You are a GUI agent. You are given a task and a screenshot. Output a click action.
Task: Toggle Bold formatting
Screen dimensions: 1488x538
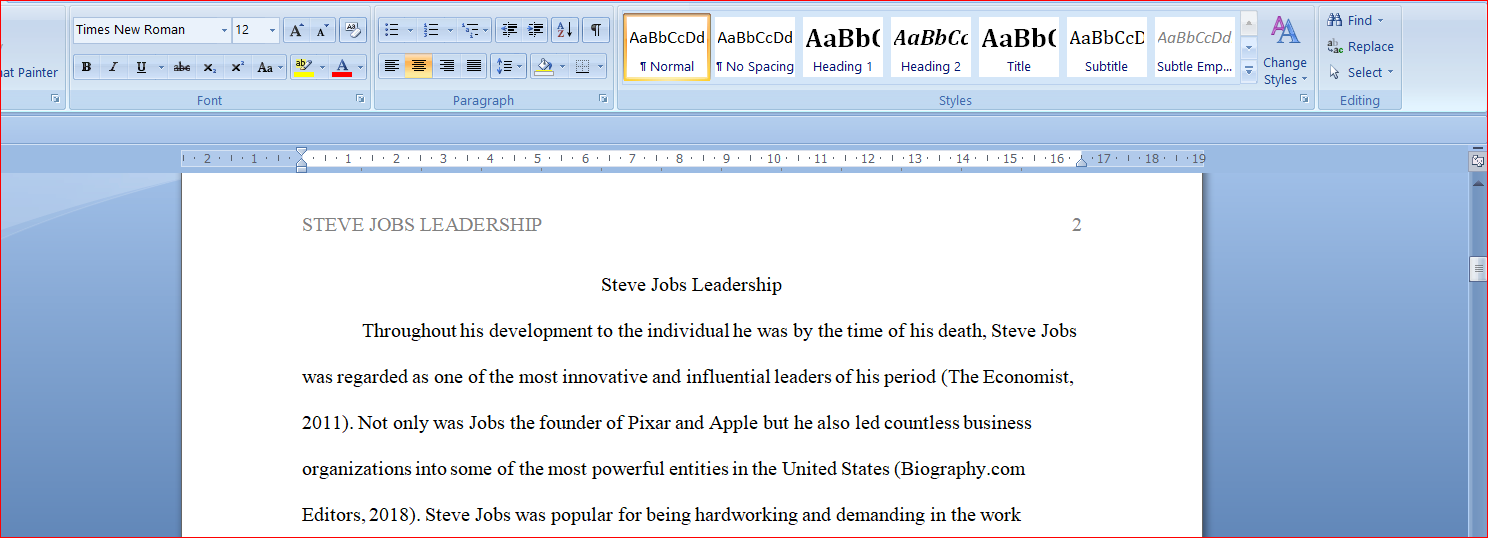[x=86, y=67]
